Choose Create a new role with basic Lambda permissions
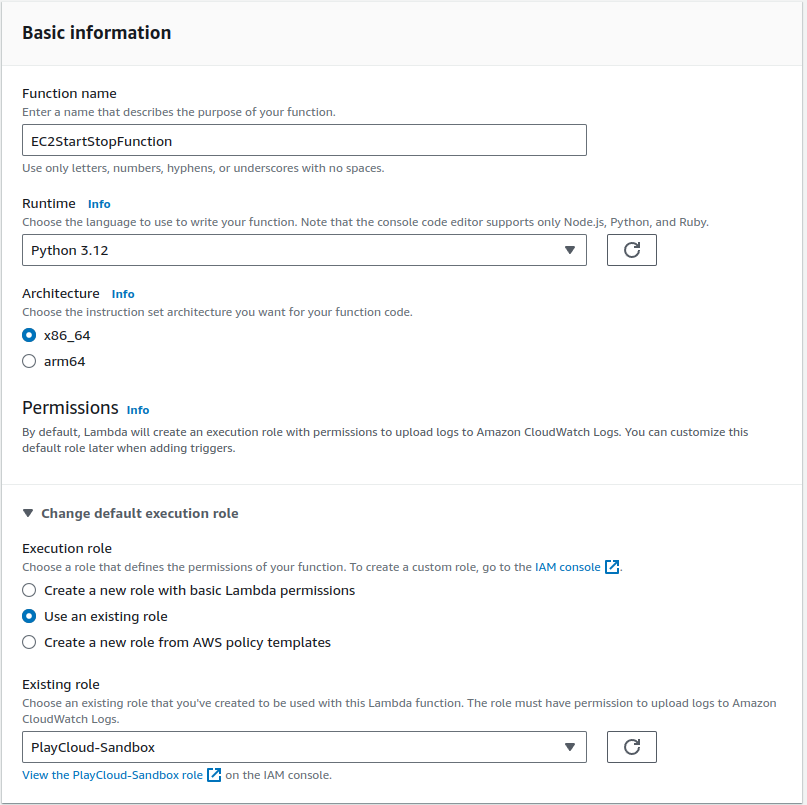The width and height of the screenshot is (807, 805). pyautogui.click(x=29, y=591)
